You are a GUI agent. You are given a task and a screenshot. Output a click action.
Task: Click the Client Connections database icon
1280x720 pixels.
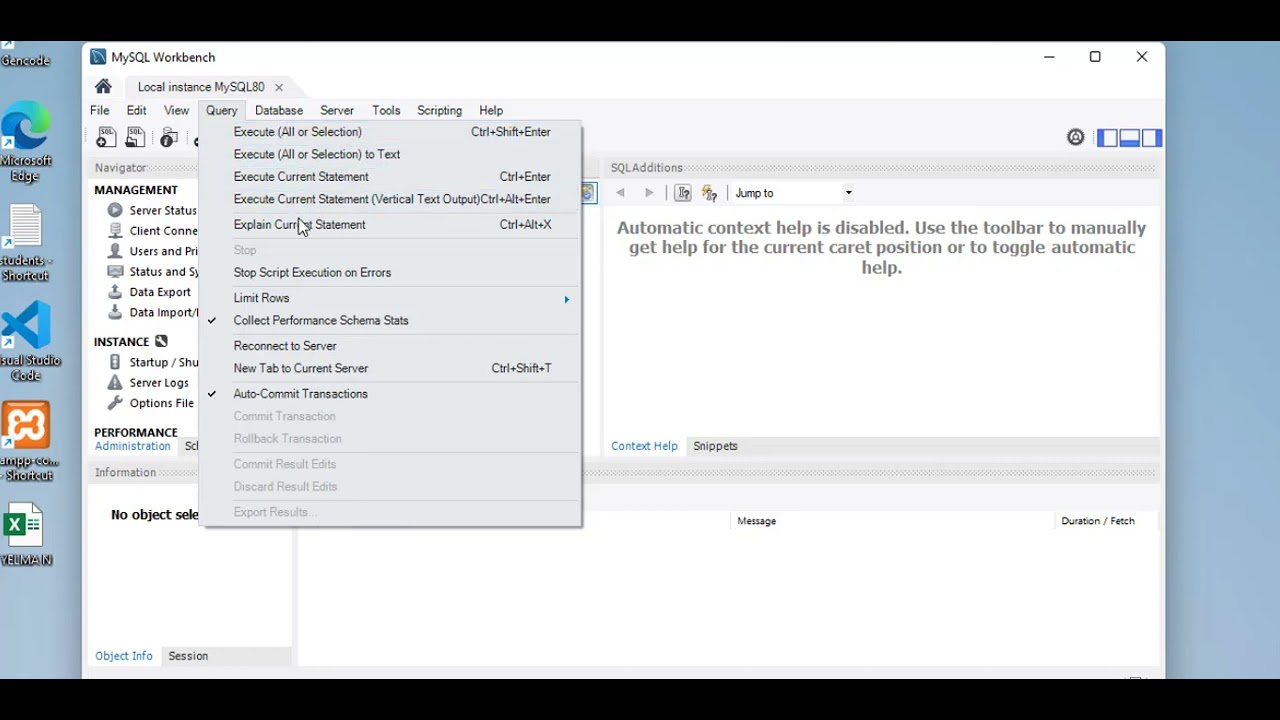115,230
